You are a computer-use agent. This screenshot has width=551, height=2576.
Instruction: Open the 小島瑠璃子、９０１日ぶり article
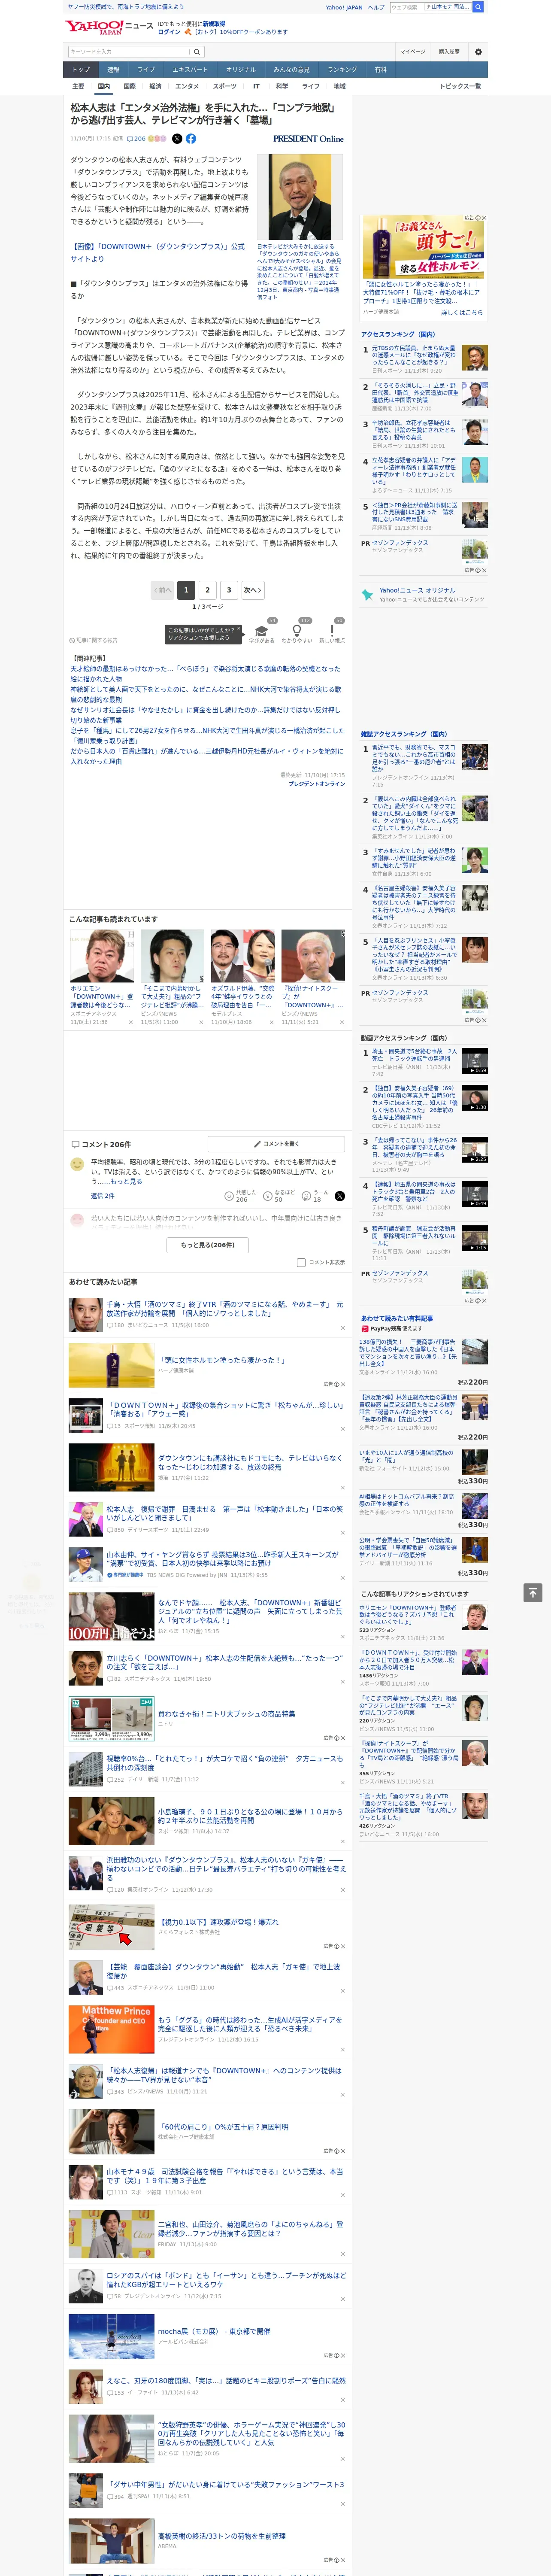click(250, 1816)
